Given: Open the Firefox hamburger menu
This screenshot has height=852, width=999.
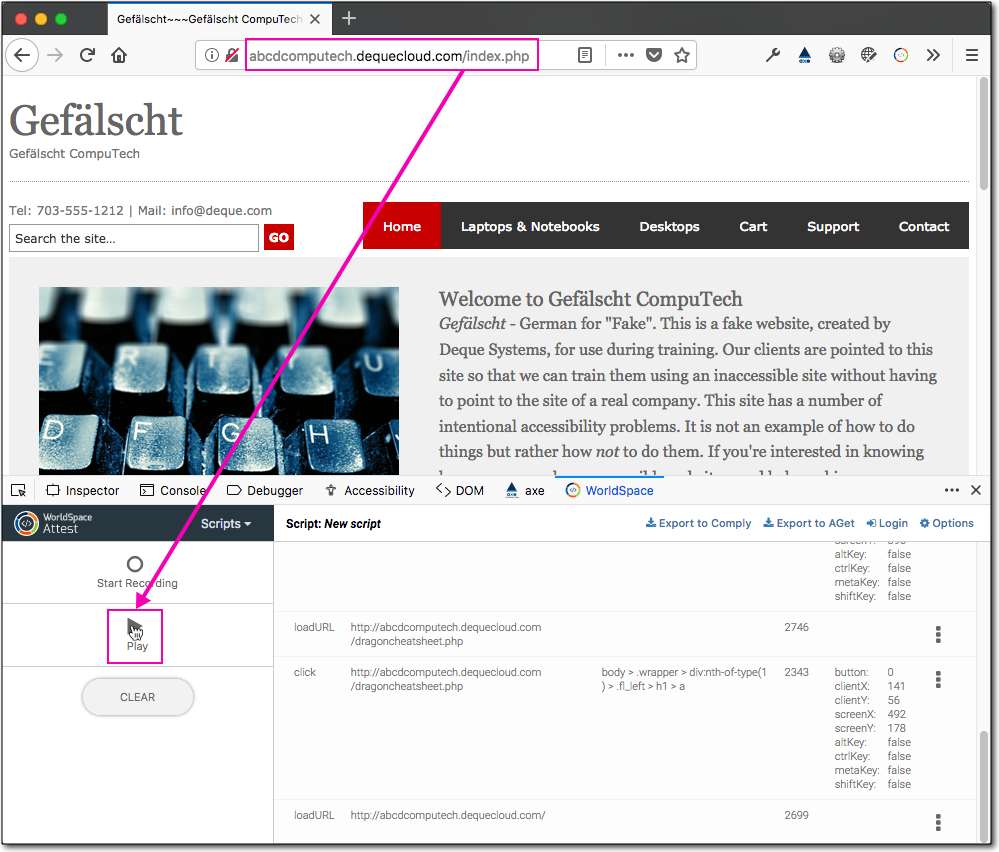Looking at the screenshot, I should tap(972, 55).
